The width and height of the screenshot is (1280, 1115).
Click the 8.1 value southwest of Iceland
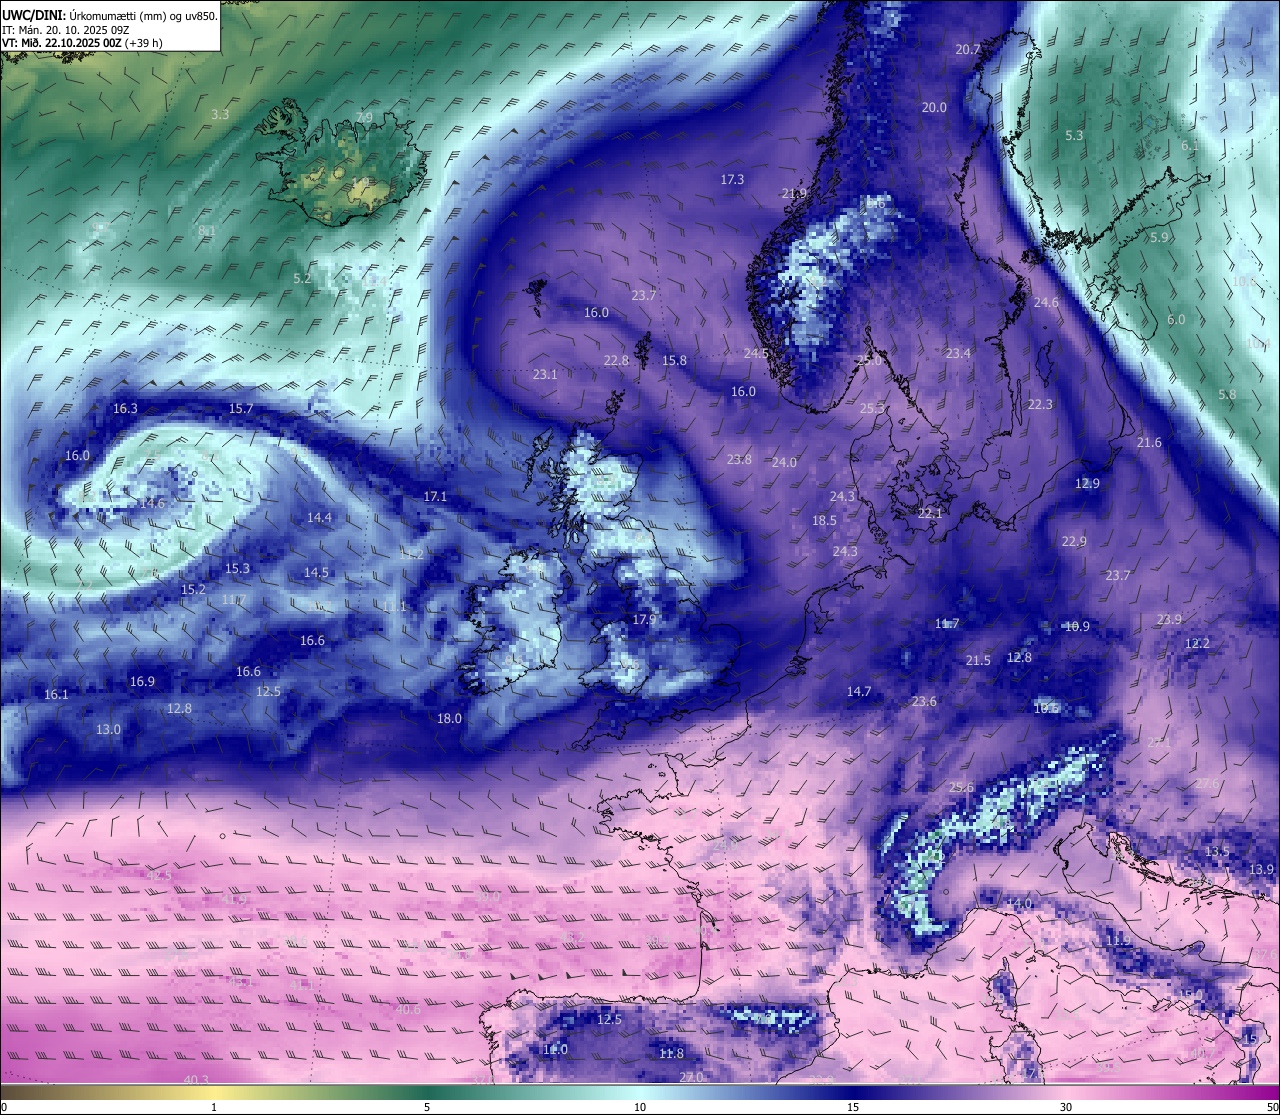pyautogui.click(x=207, y=230)
